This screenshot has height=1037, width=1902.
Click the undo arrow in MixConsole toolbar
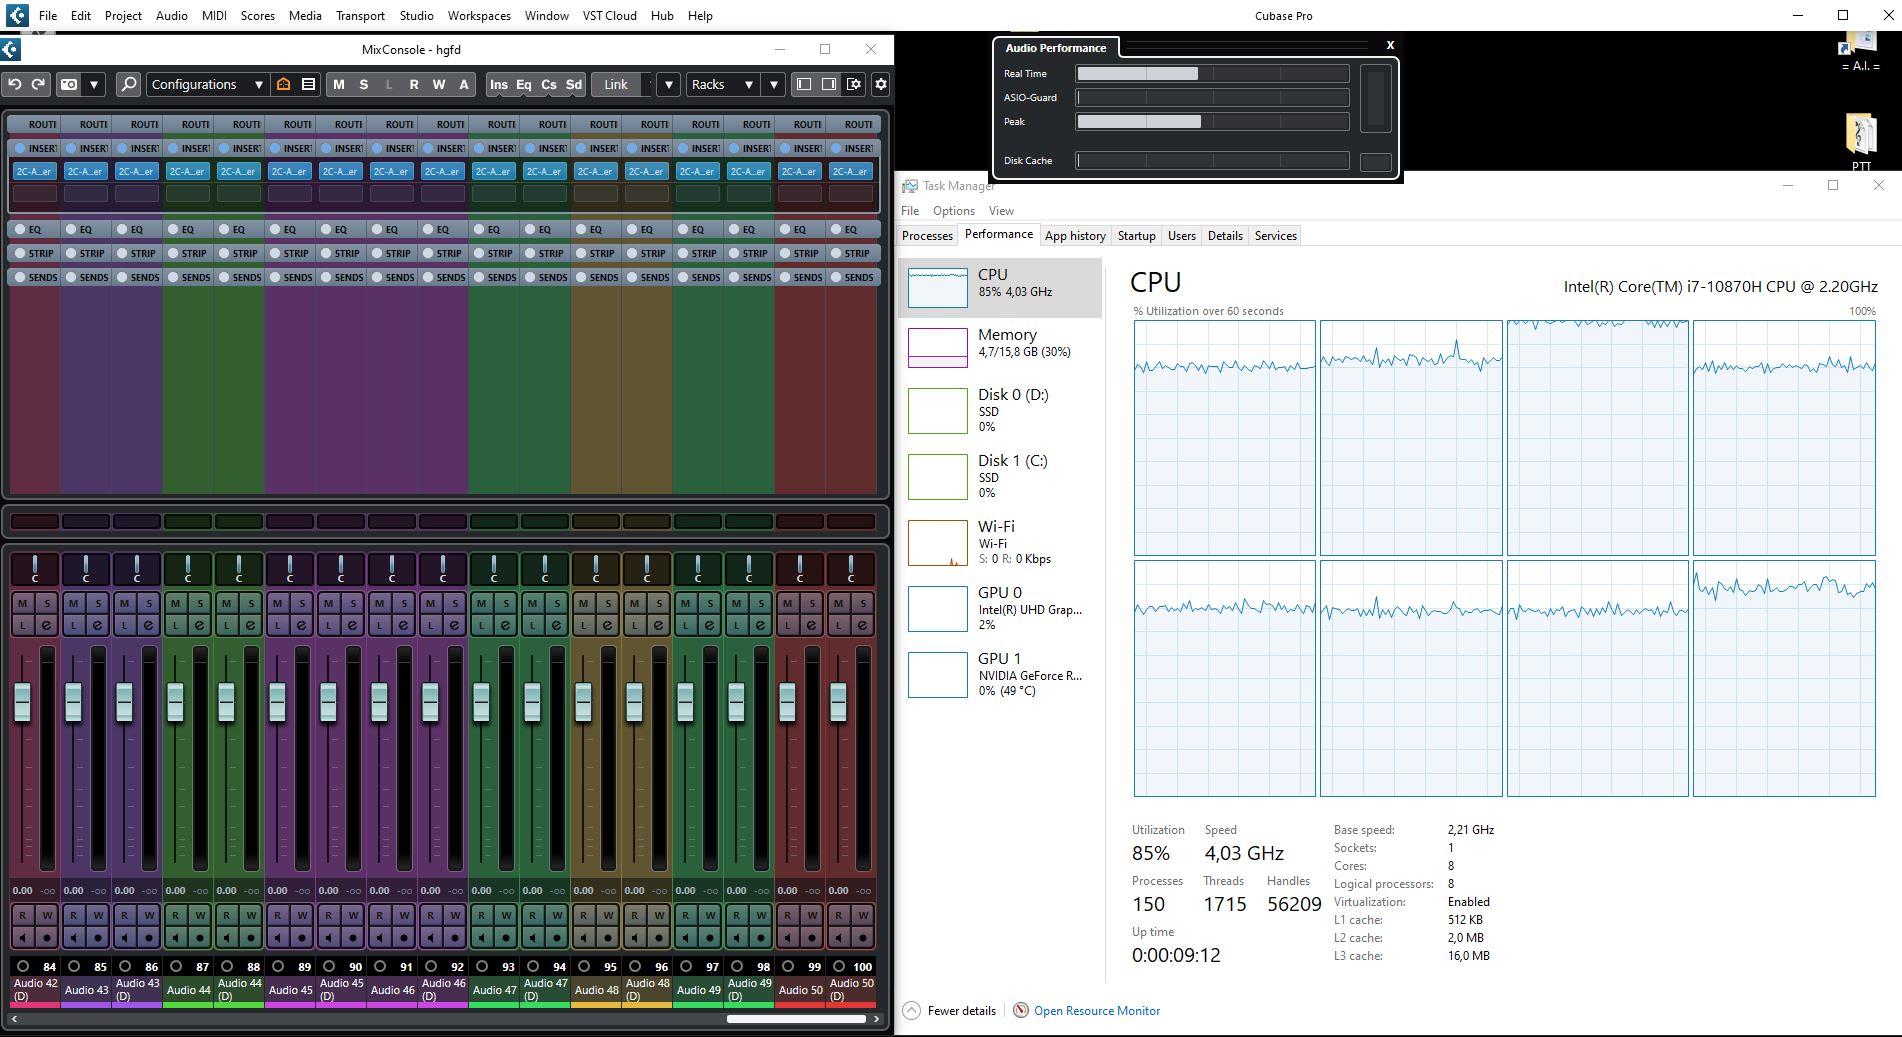coord(14,85)
